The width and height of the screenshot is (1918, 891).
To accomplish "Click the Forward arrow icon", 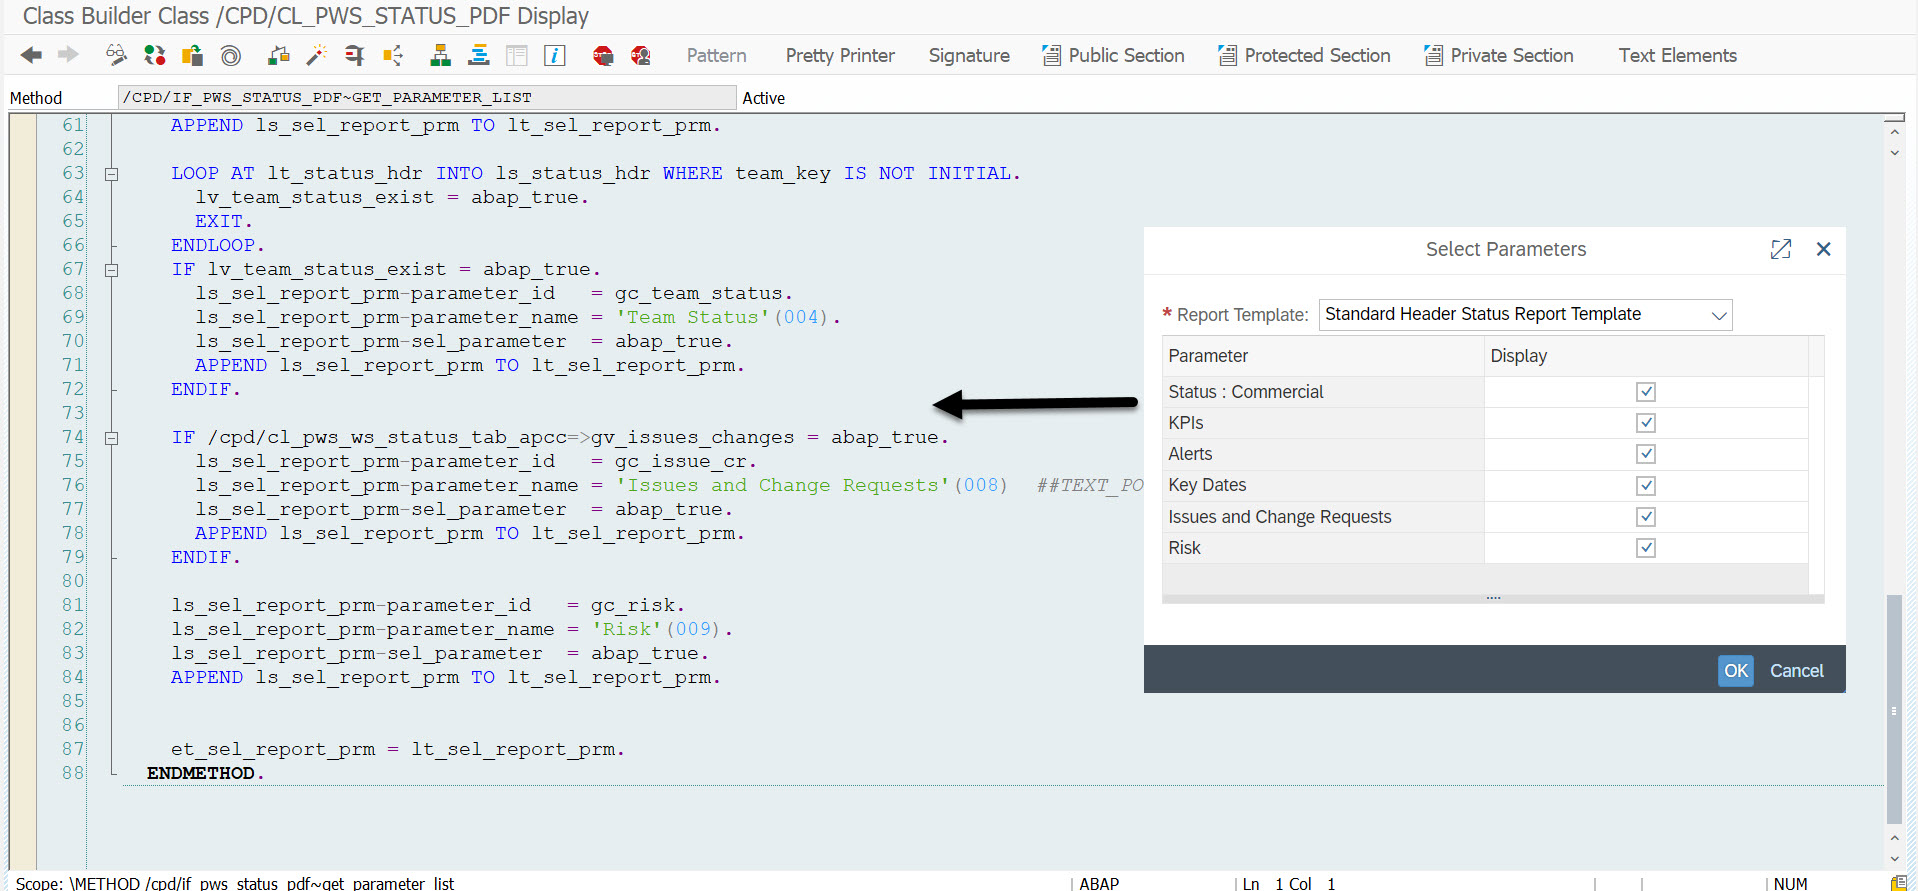I will coord(68,55).
